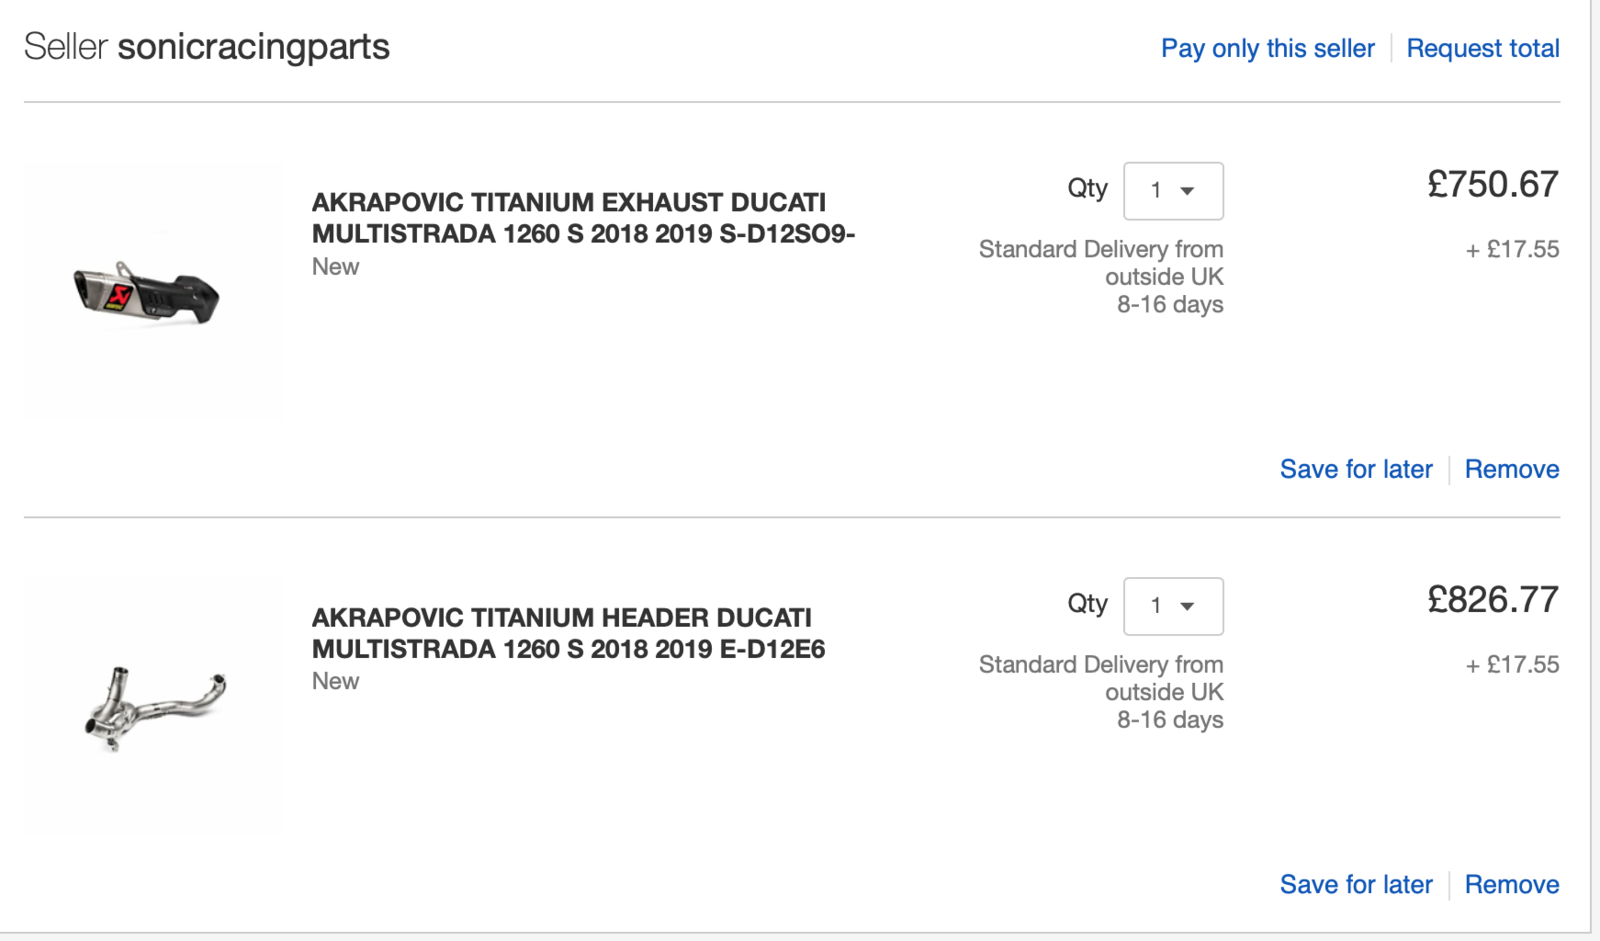This screenshot has height=941, width=1600.
Task: Click the Qty label beside the exhaust
Action: (x=1087, y=188)
